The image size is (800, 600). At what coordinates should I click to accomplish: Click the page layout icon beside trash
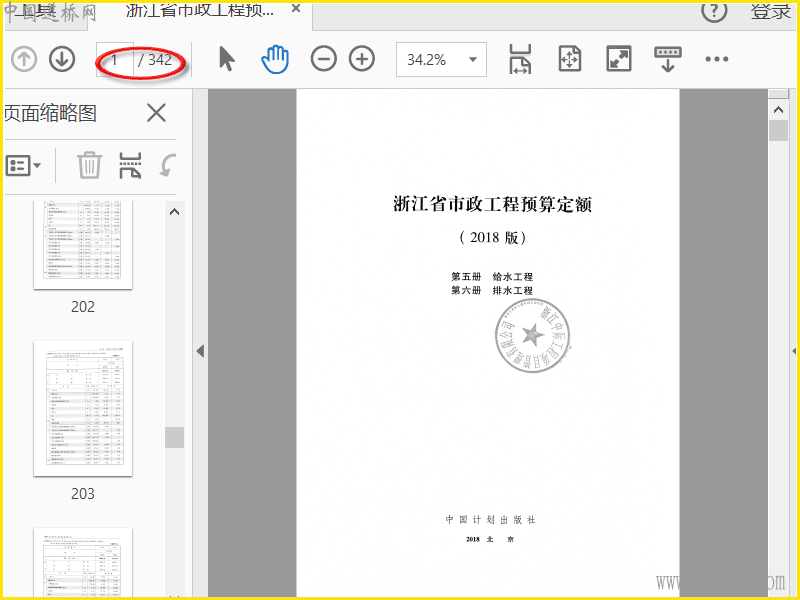(x=130, y=165)
